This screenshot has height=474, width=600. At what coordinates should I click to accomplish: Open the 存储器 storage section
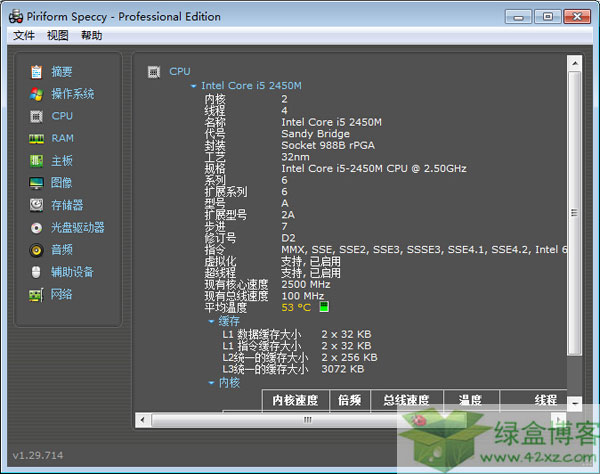[x=67, y=205]
